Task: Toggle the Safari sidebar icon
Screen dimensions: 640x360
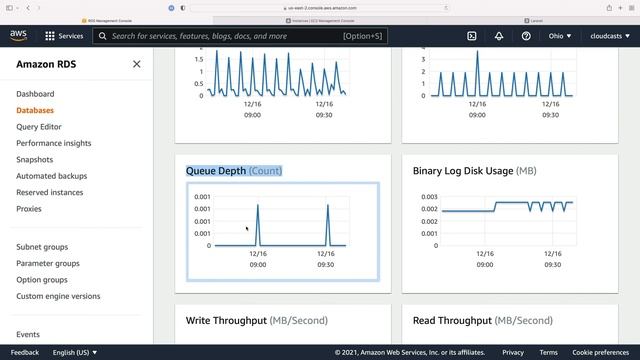Action: click(9, 8)
